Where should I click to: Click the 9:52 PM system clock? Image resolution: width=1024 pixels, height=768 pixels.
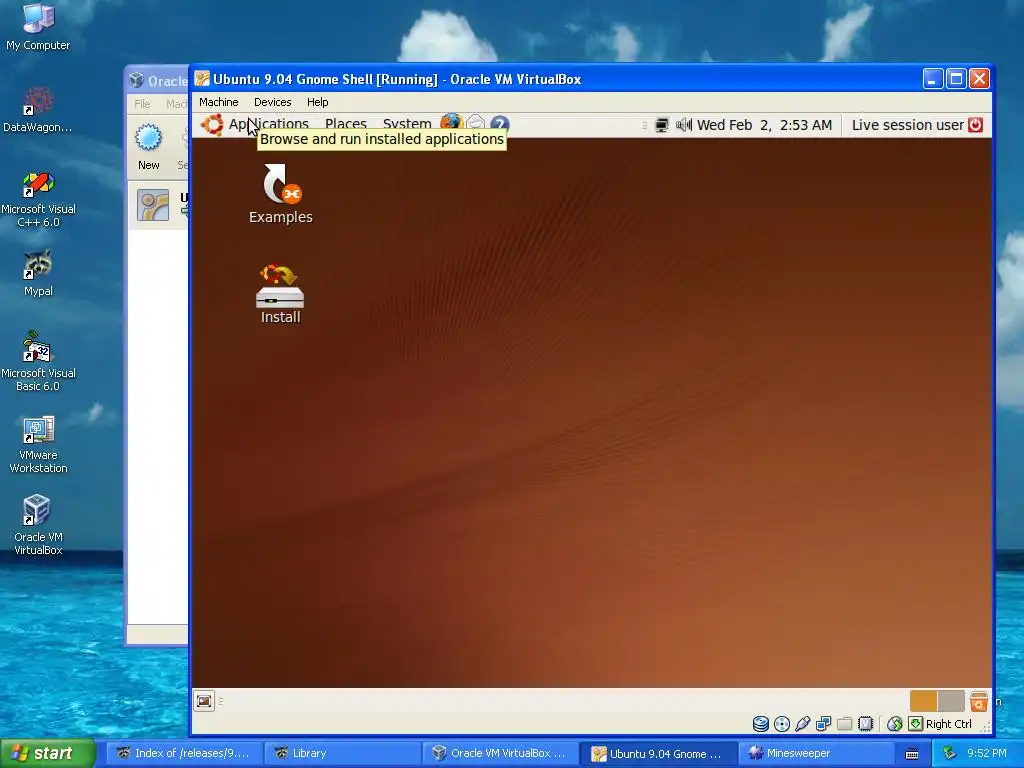pyautogui.click(x=987, y=753)
